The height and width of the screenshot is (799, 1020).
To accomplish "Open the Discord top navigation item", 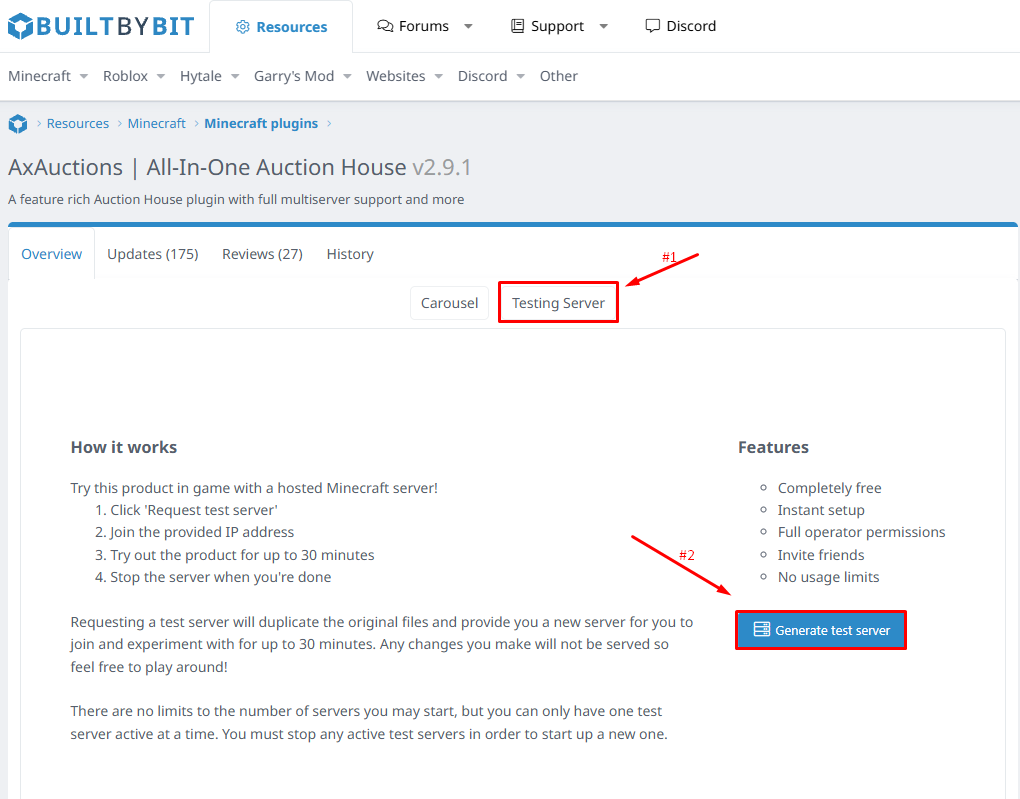I will click(680, 26).
